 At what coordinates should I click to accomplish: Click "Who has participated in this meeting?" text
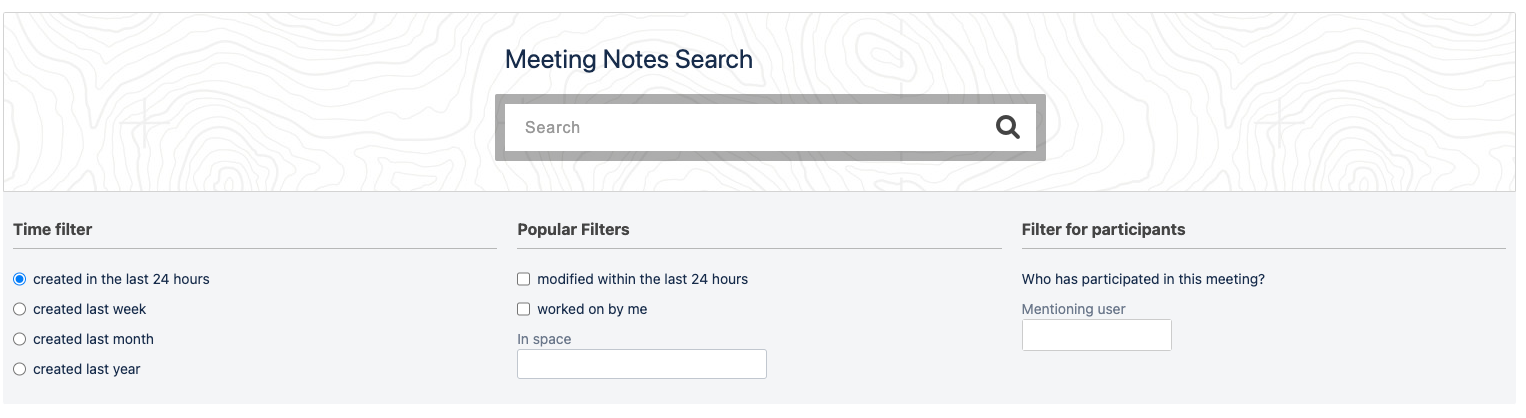pyautogui.click(x=1143, y=279)
